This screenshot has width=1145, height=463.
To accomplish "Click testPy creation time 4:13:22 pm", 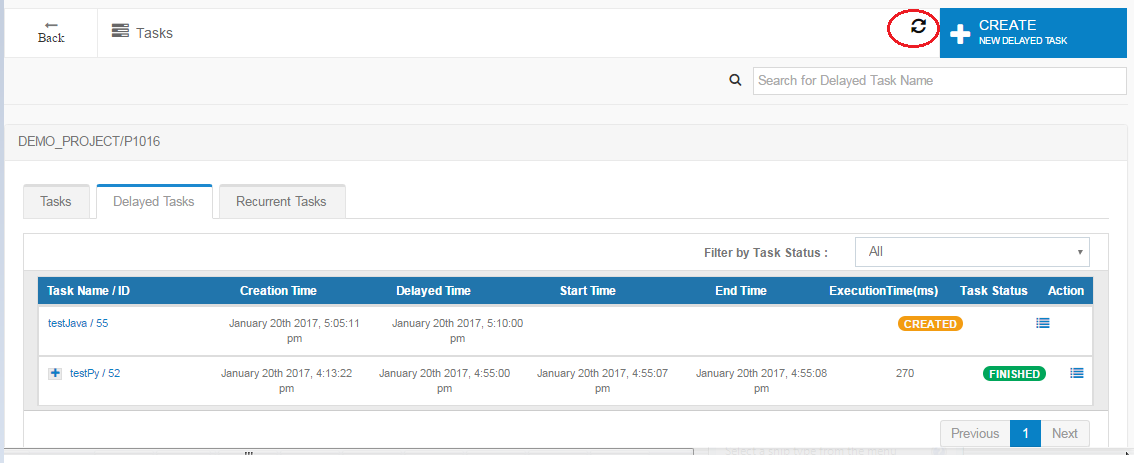I will (287, 380).
